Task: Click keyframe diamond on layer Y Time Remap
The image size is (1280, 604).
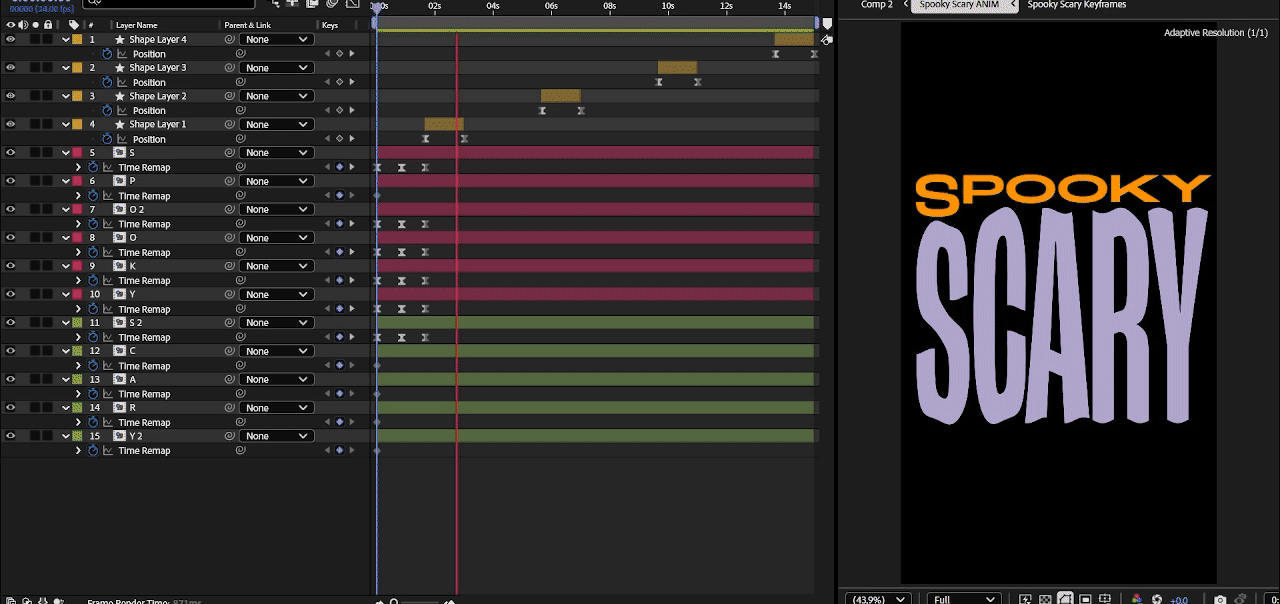Action: coord(339,309)
